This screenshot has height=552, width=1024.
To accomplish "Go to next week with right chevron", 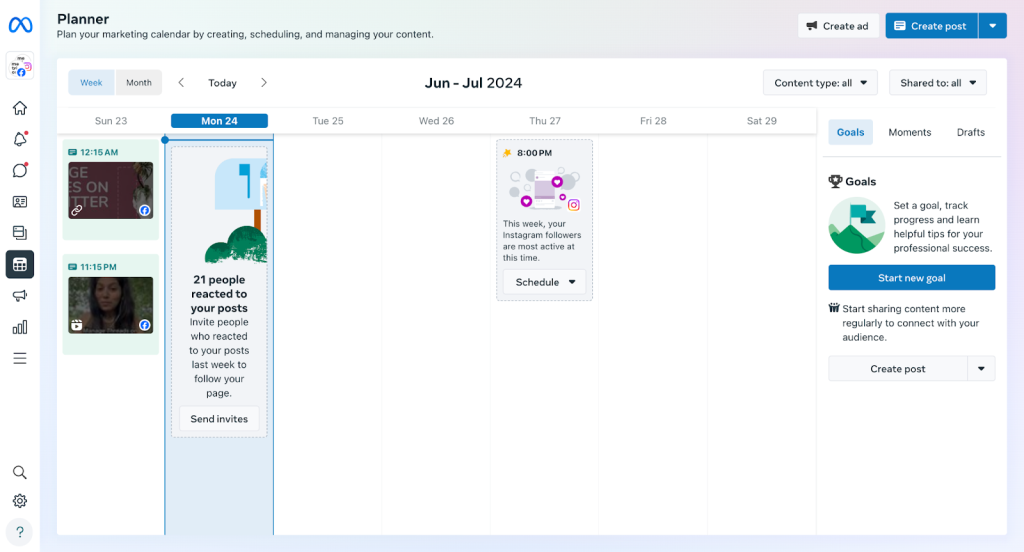I will point(264,83).
